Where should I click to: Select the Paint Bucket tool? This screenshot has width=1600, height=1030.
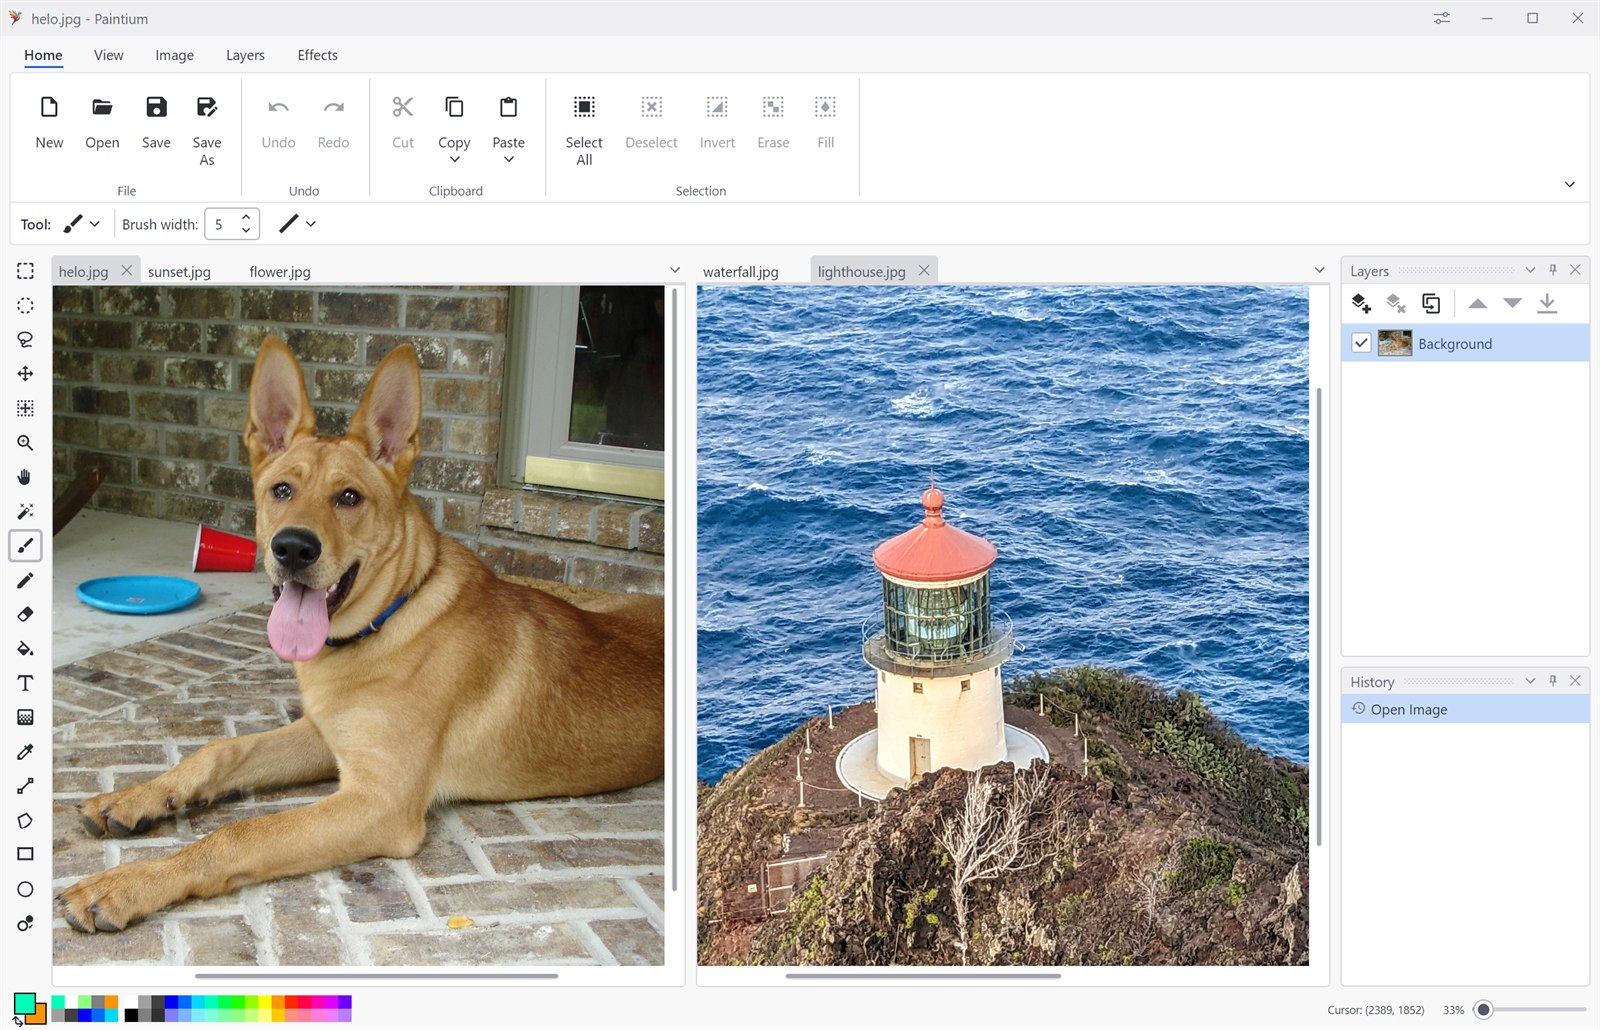pos(25,648)
